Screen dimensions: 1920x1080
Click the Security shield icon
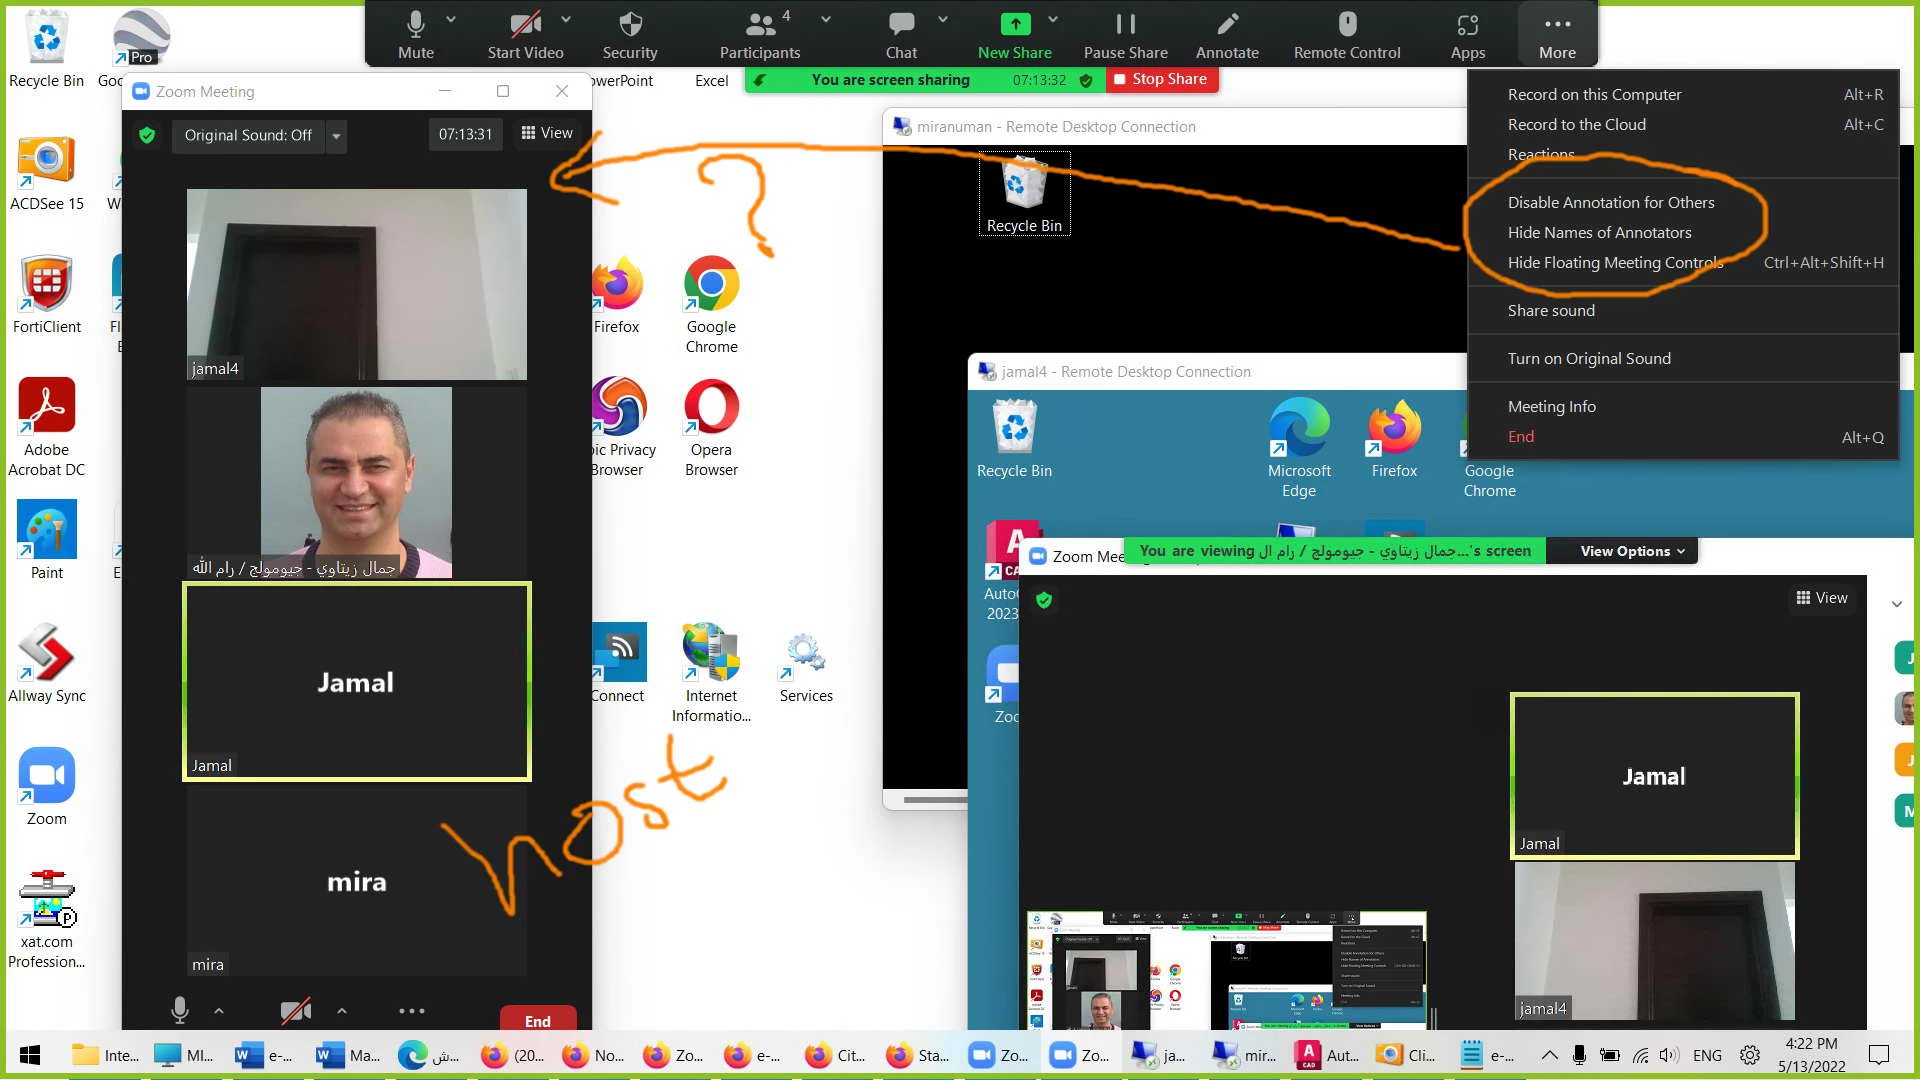pyautogui.click(x=630, y=24)
